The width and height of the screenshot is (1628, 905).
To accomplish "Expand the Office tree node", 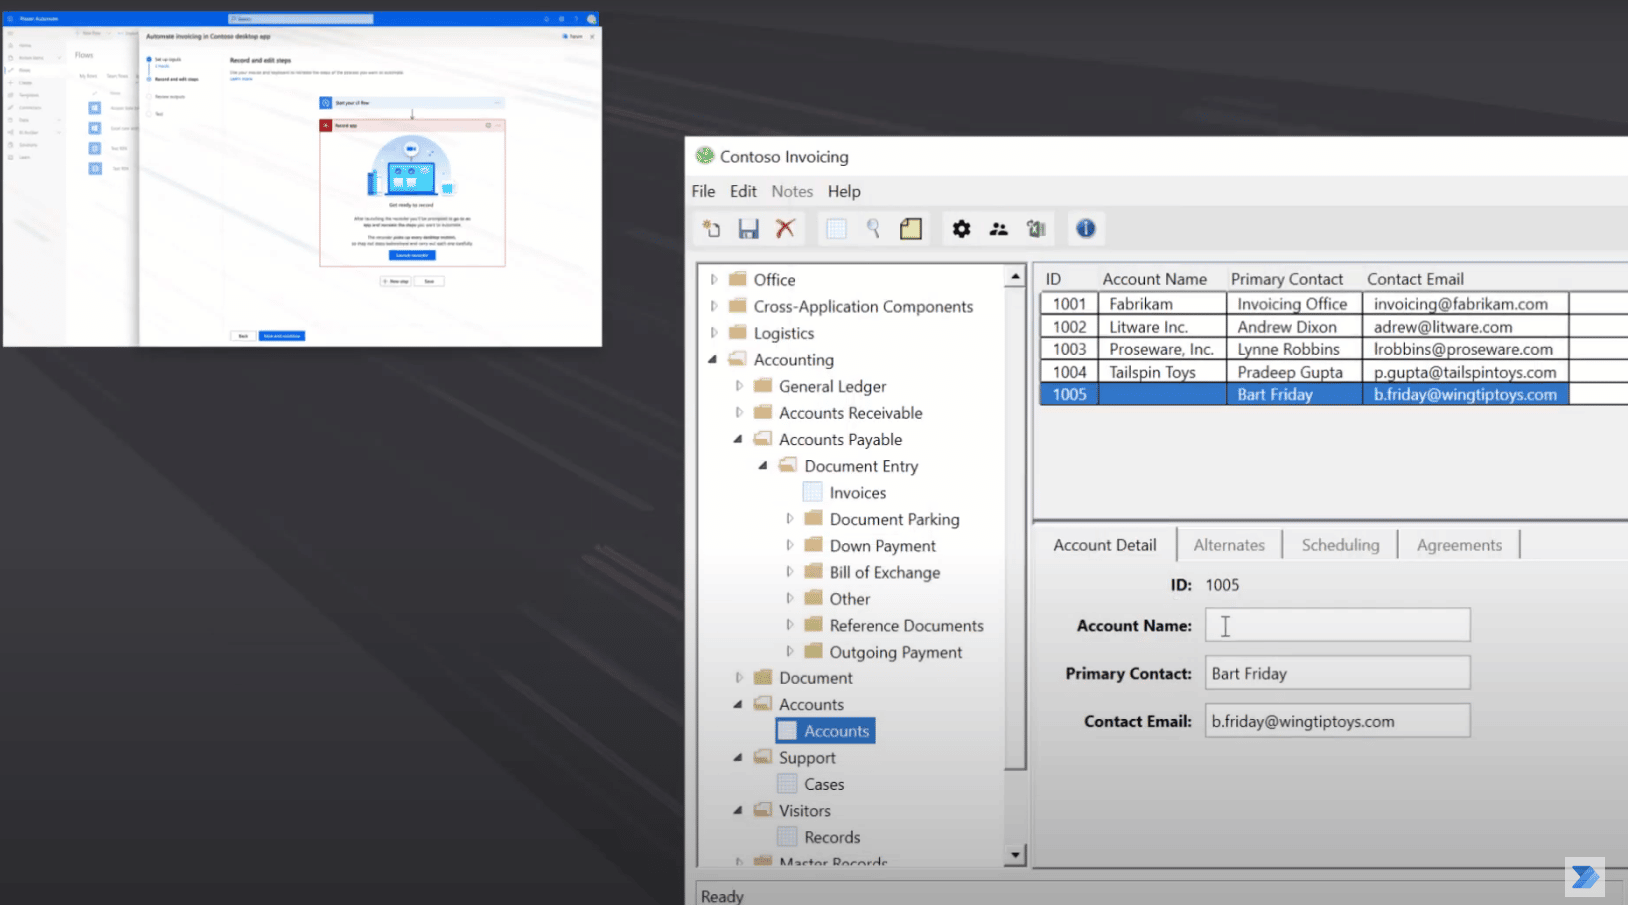I will [714, 279].
